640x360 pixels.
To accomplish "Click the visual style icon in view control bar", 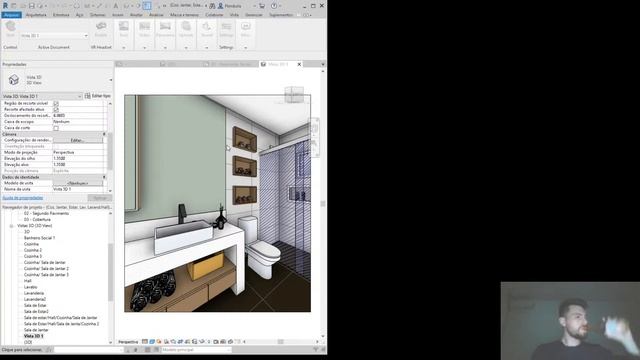I will [152, 342].
